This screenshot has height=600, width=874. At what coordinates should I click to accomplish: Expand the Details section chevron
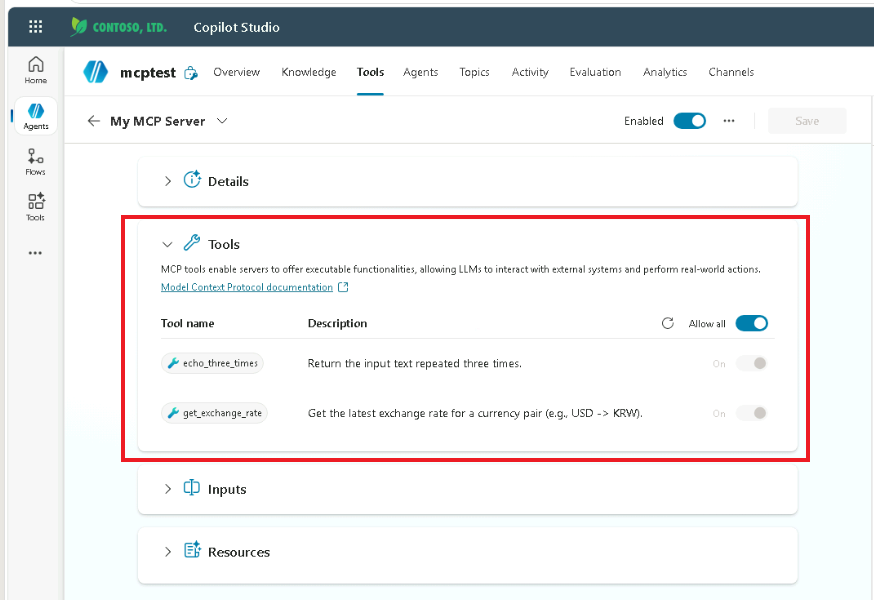coord(168,181)
